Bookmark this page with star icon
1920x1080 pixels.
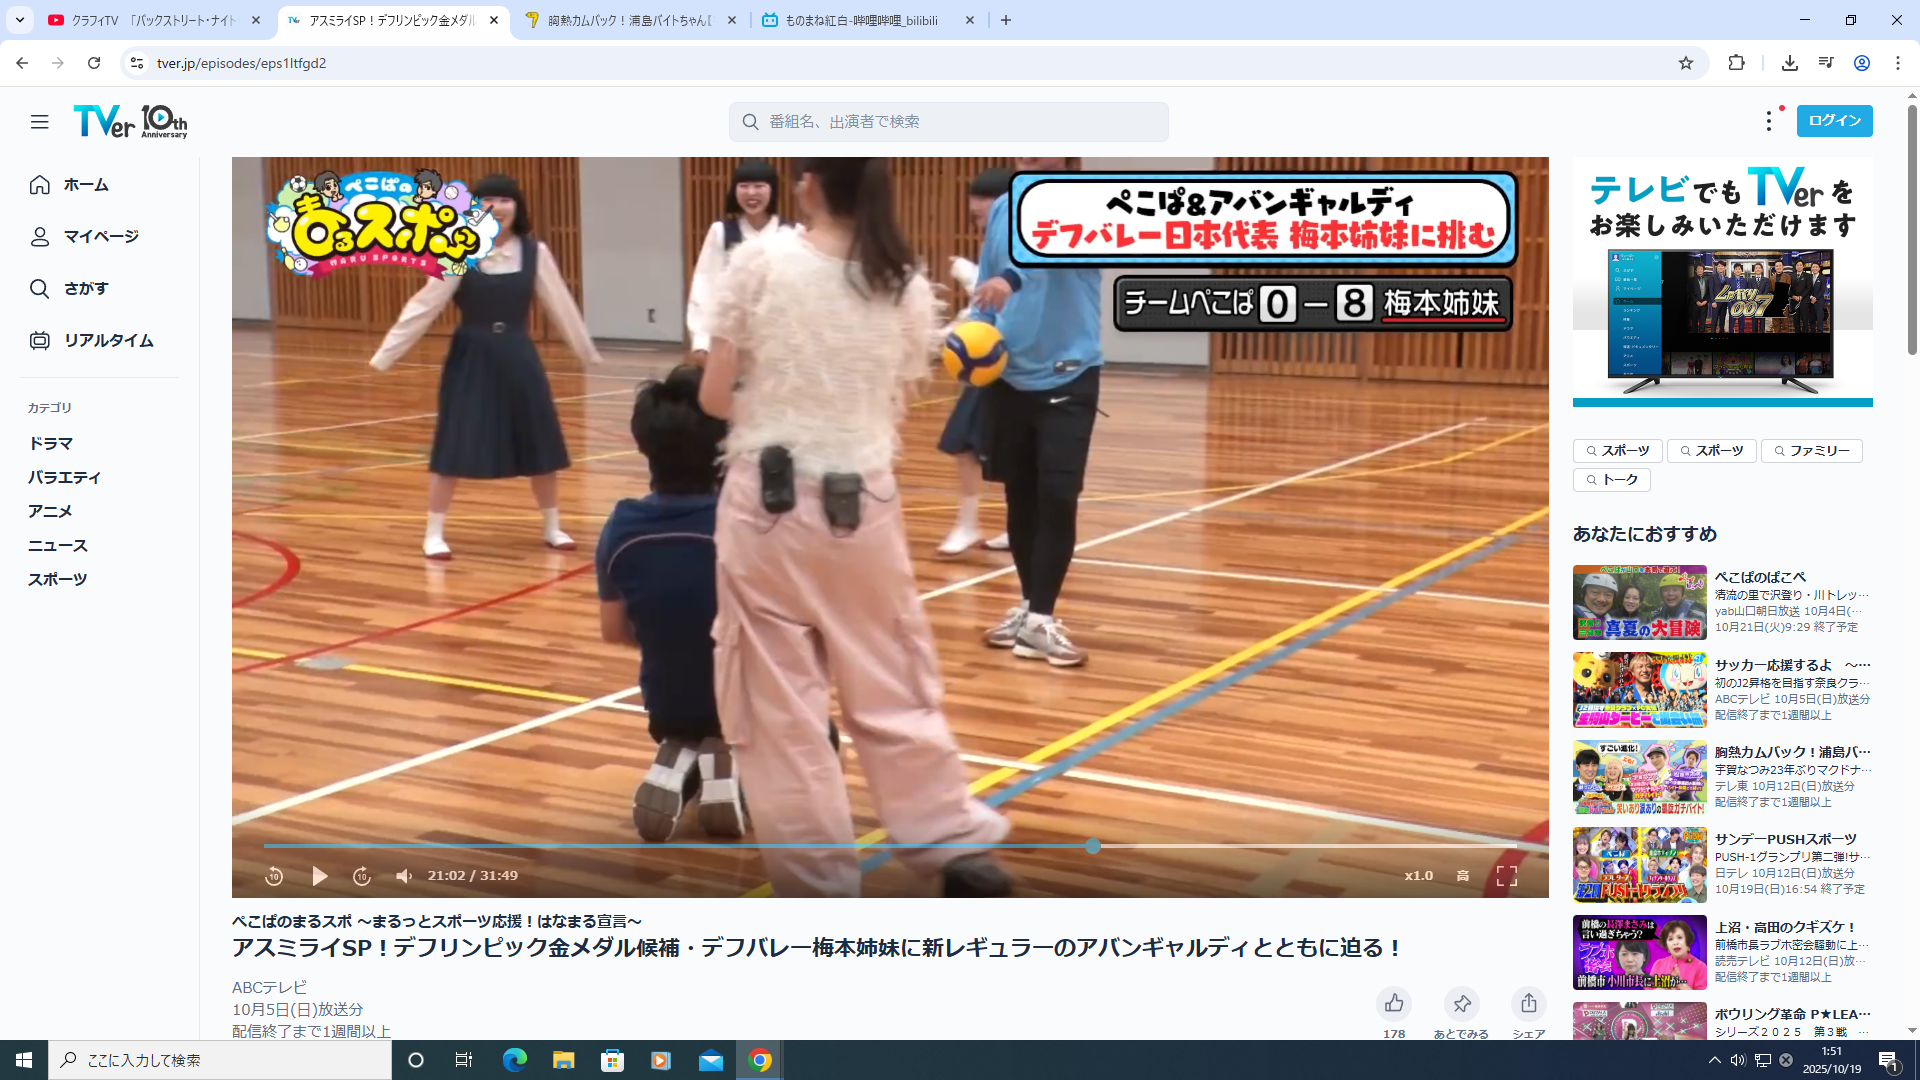pyautogui.click(x=1686, y=63)
